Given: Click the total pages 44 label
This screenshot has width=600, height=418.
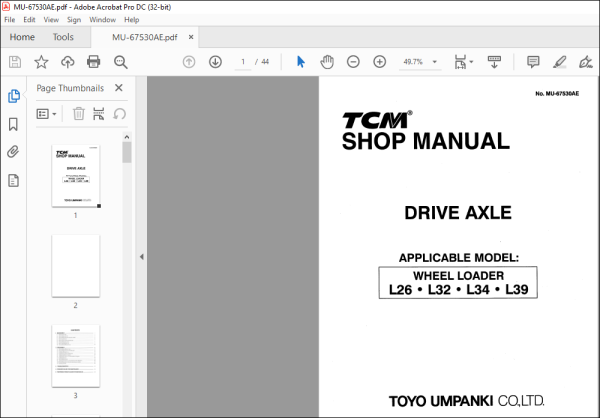Looking at the screenshot, I should (x=265, y=62).
